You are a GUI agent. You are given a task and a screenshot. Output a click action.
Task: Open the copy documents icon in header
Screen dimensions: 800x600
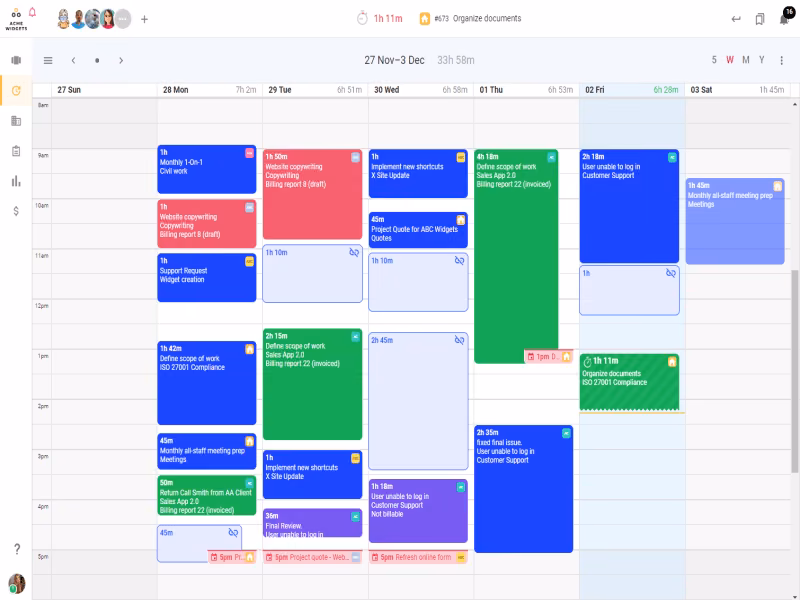760,19
